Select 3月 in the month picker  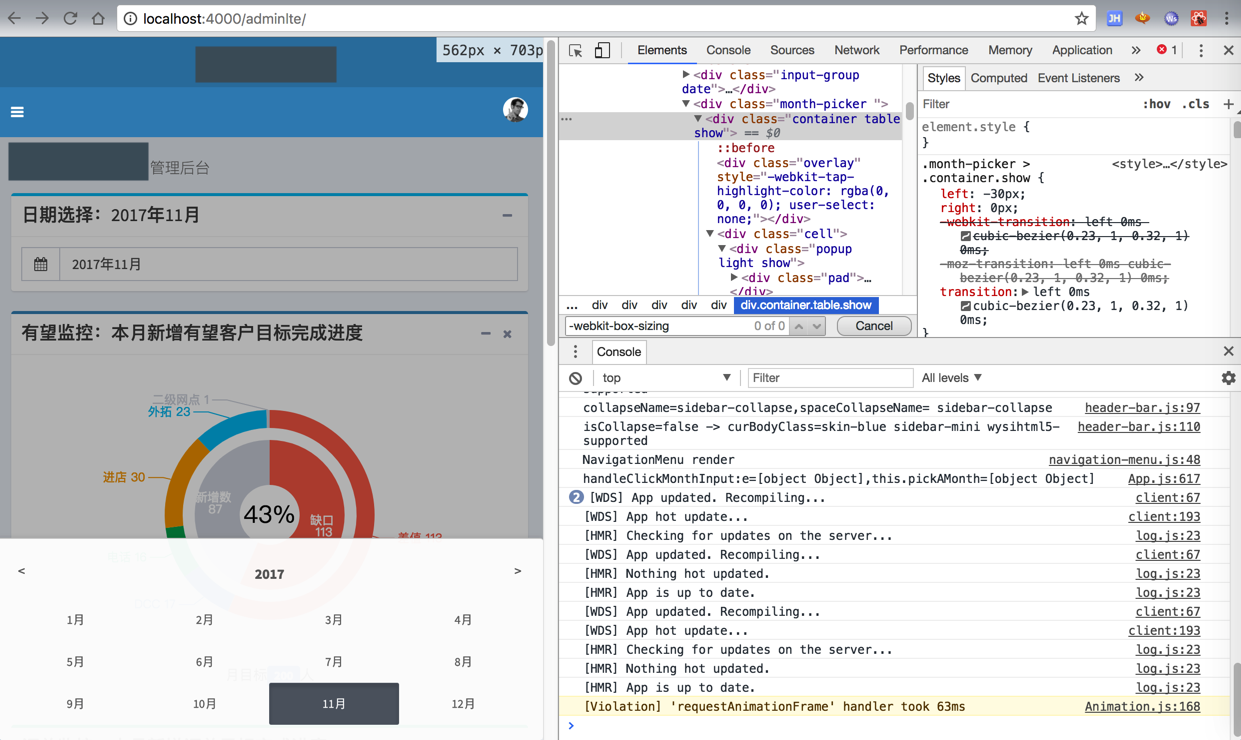pyautogui.click(x=334, y=620)
